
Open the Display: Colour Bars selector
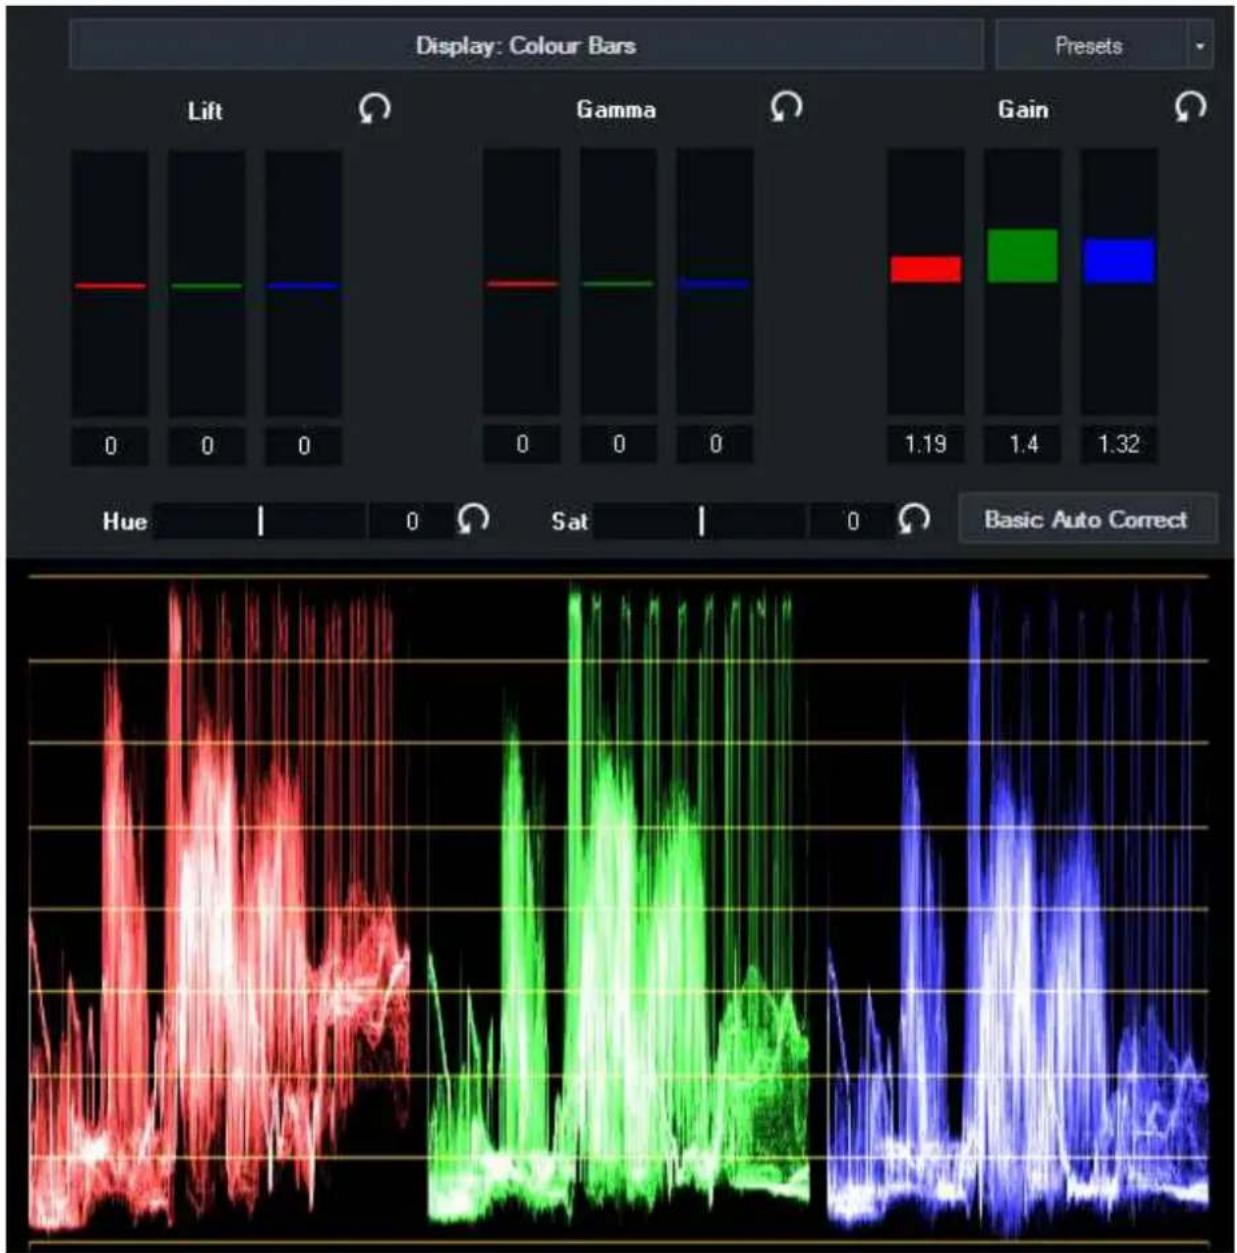tap(526, 45)
